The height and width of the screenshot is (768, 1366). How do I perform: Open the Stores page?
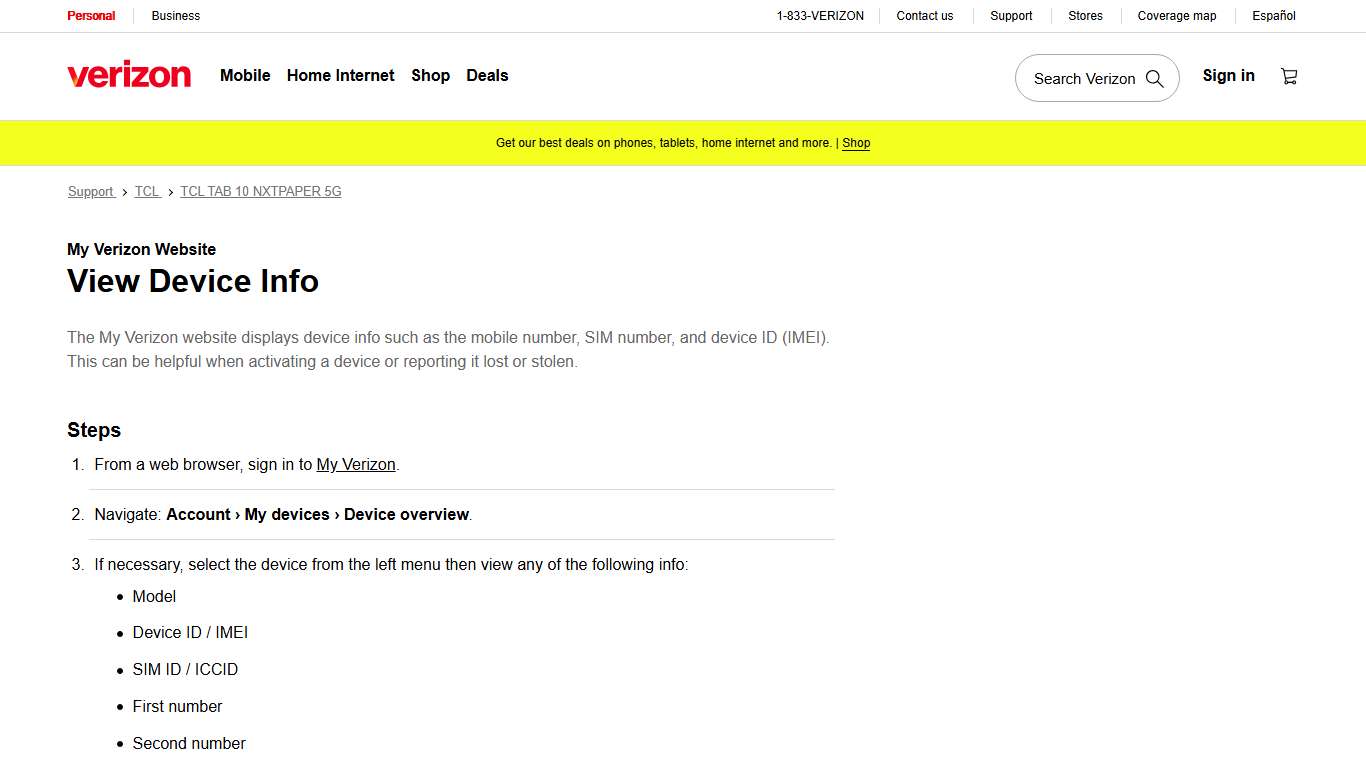tap(1085, 15)
